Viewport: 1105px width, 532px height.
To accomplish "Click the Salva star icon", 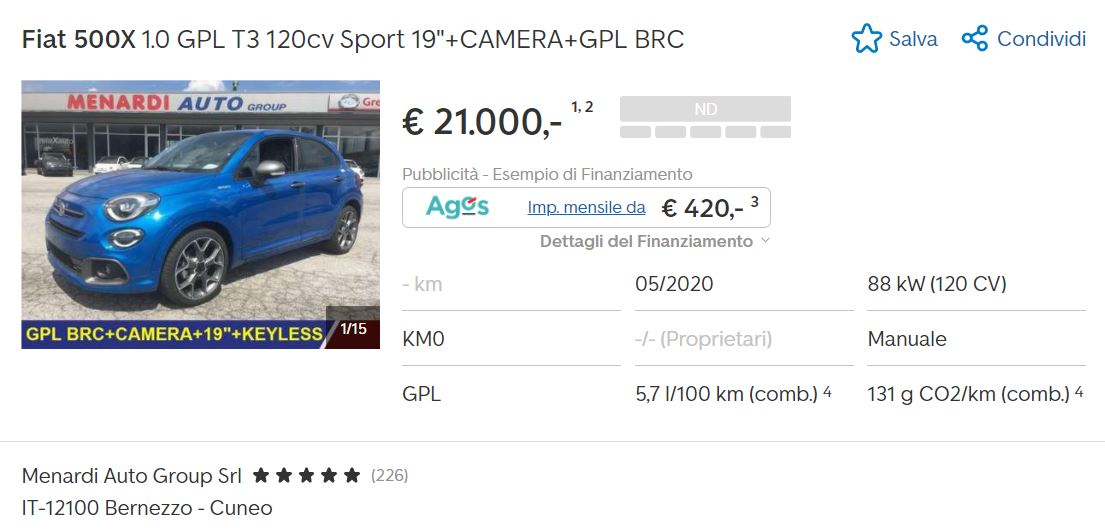I will pos(866,39).
